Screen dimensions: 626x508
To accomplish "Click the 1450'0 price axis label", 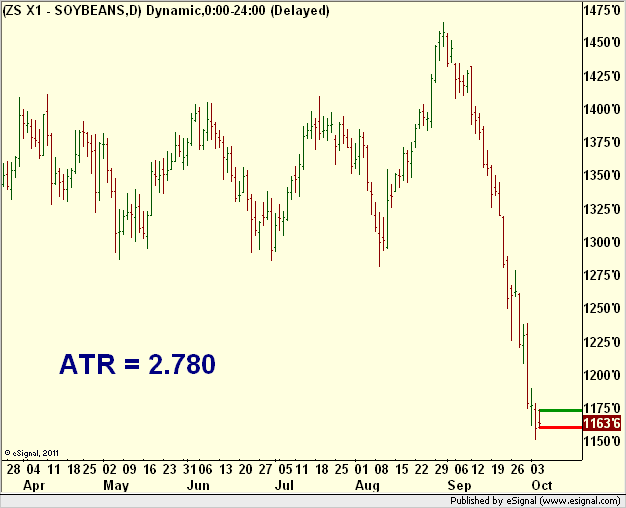I will point(603,42).
